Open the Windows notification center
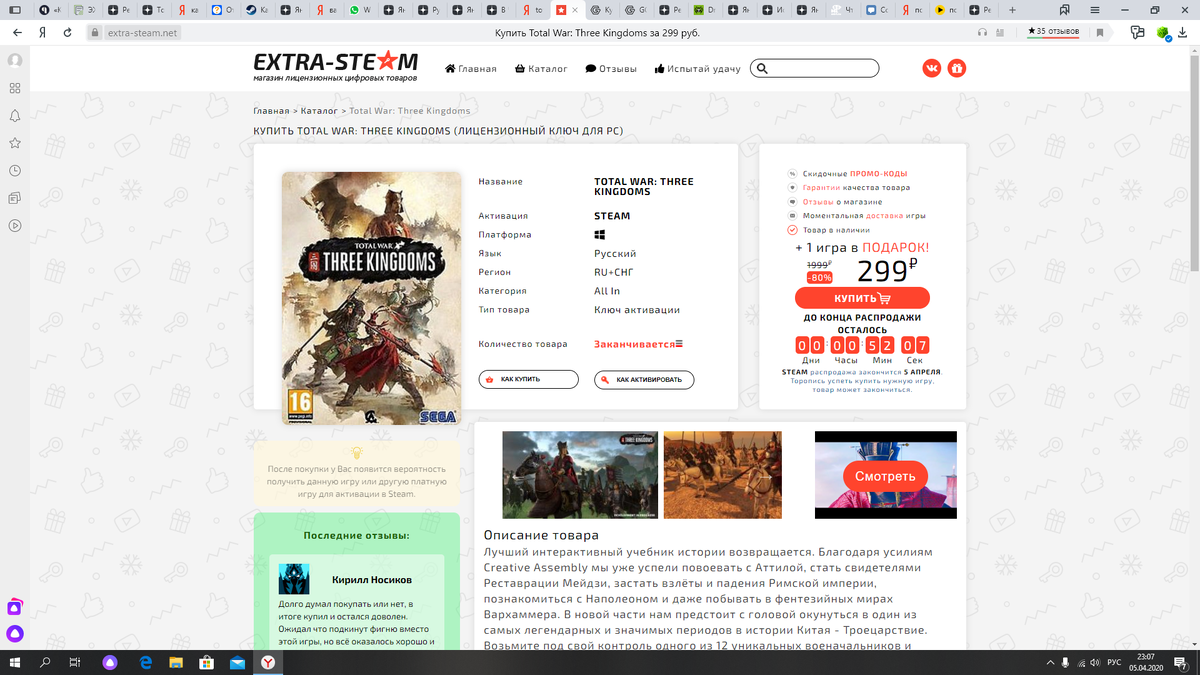The height and width of the screenshot is (675, 1200). point(1181,662)
